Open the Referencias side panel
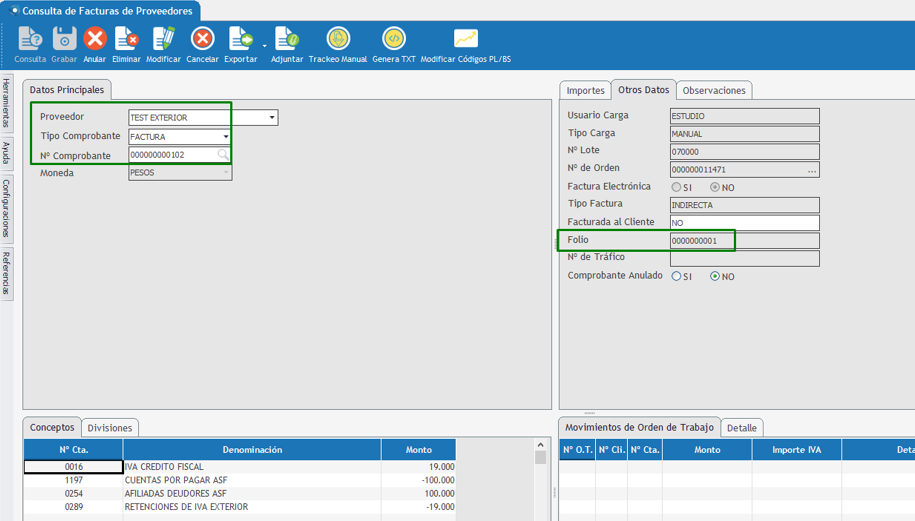The image size is (915, 521). coord(6,273)
